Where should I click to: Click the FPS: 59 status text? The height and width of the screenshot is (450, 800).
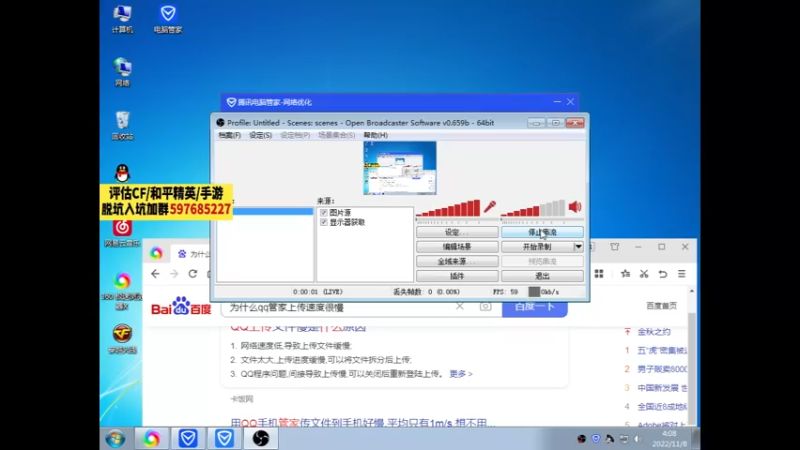click(x=505, y=292)
